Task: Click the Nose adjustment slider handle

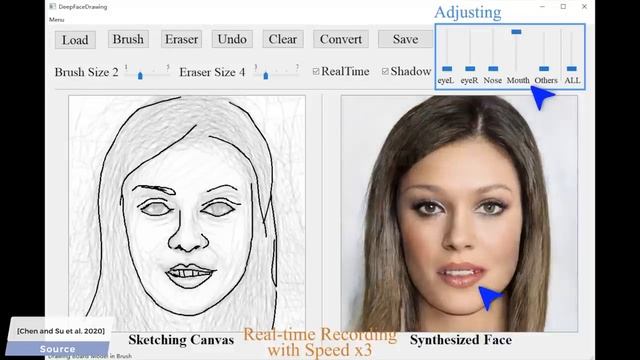Action: [x=493, y=69]
